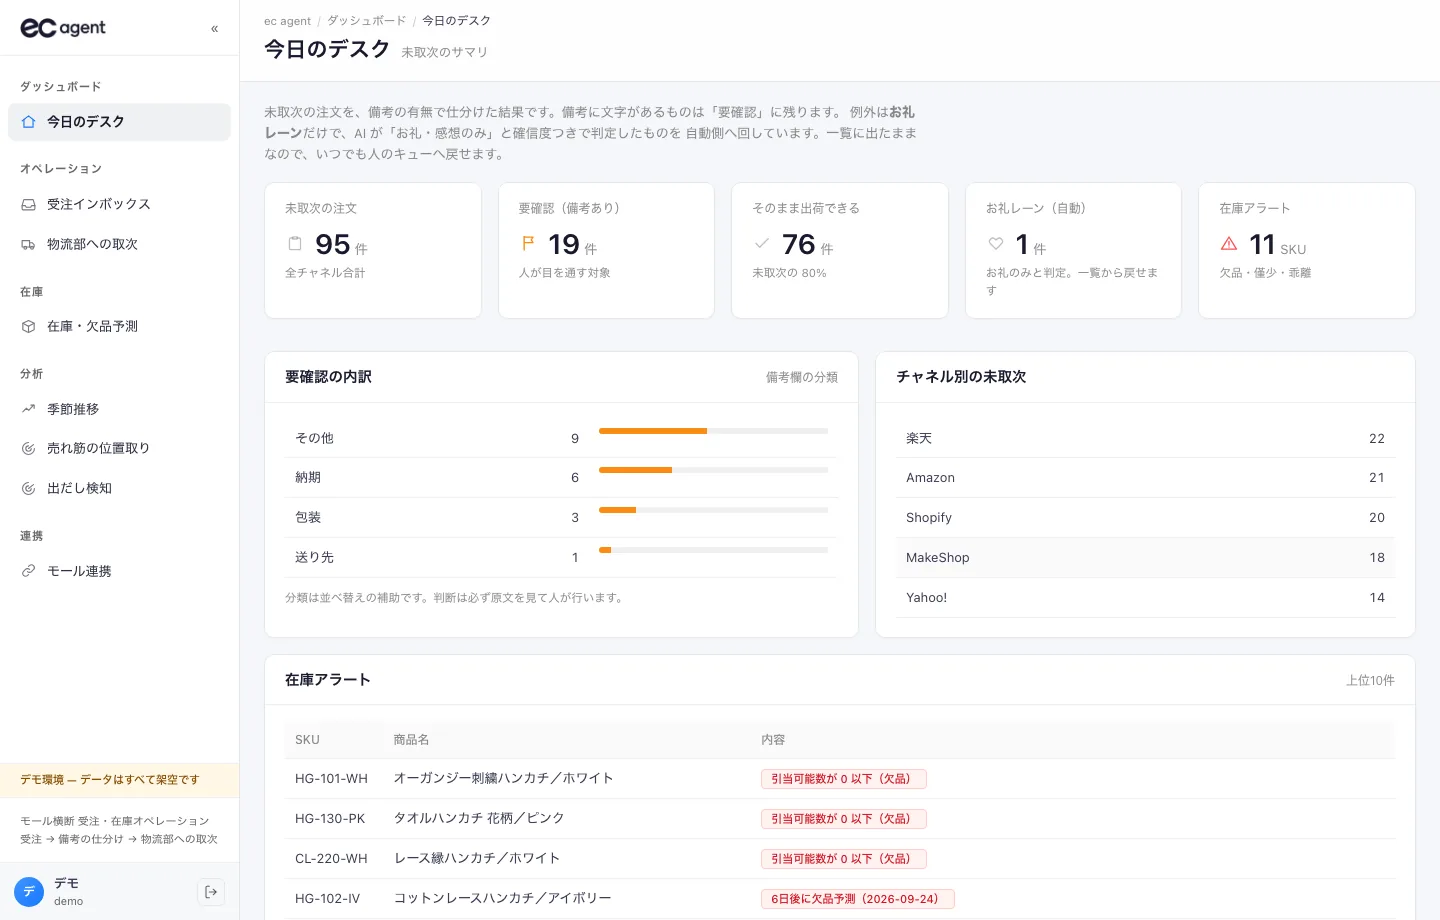Click the 送り先 progress bar
The height and width of the screenshot is (920, 1440).
click(x=713, y=550)
